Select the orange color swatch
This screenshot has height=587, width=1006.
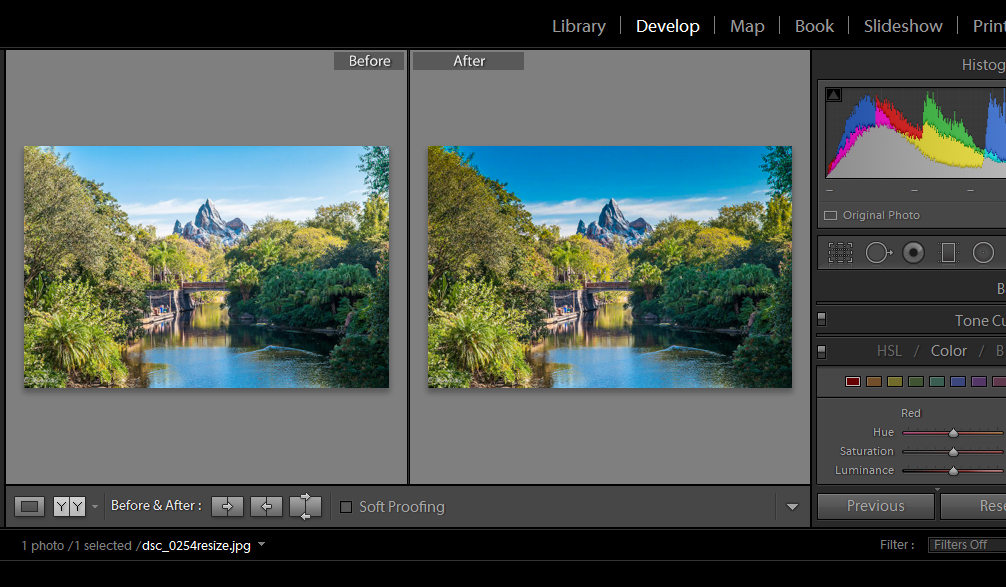click(874, 382)
